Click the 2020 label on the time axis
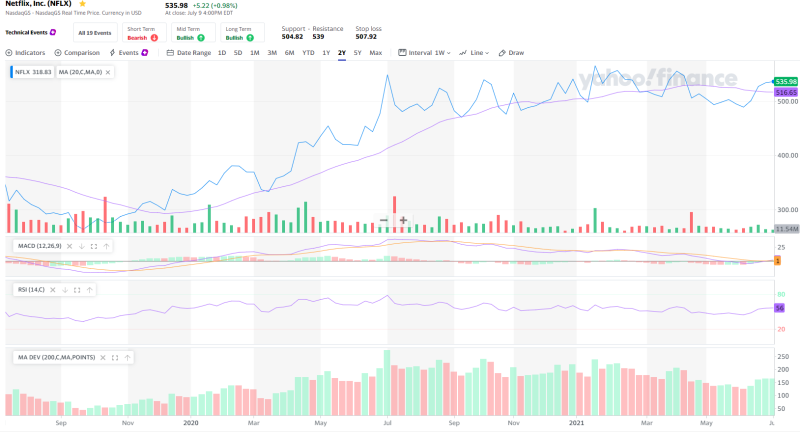 (x=190, y=423)
